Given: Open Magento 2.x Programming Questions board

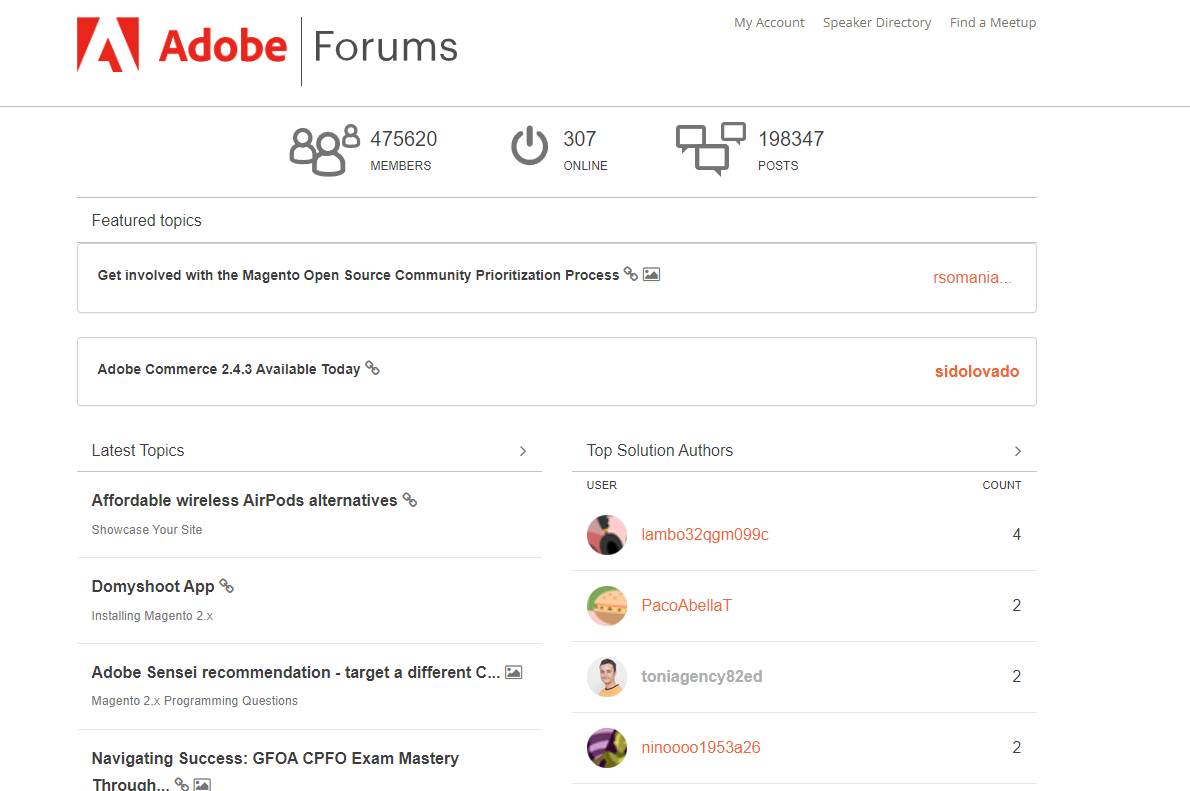Looking at the screenshot, I should (x=194, y=701).
